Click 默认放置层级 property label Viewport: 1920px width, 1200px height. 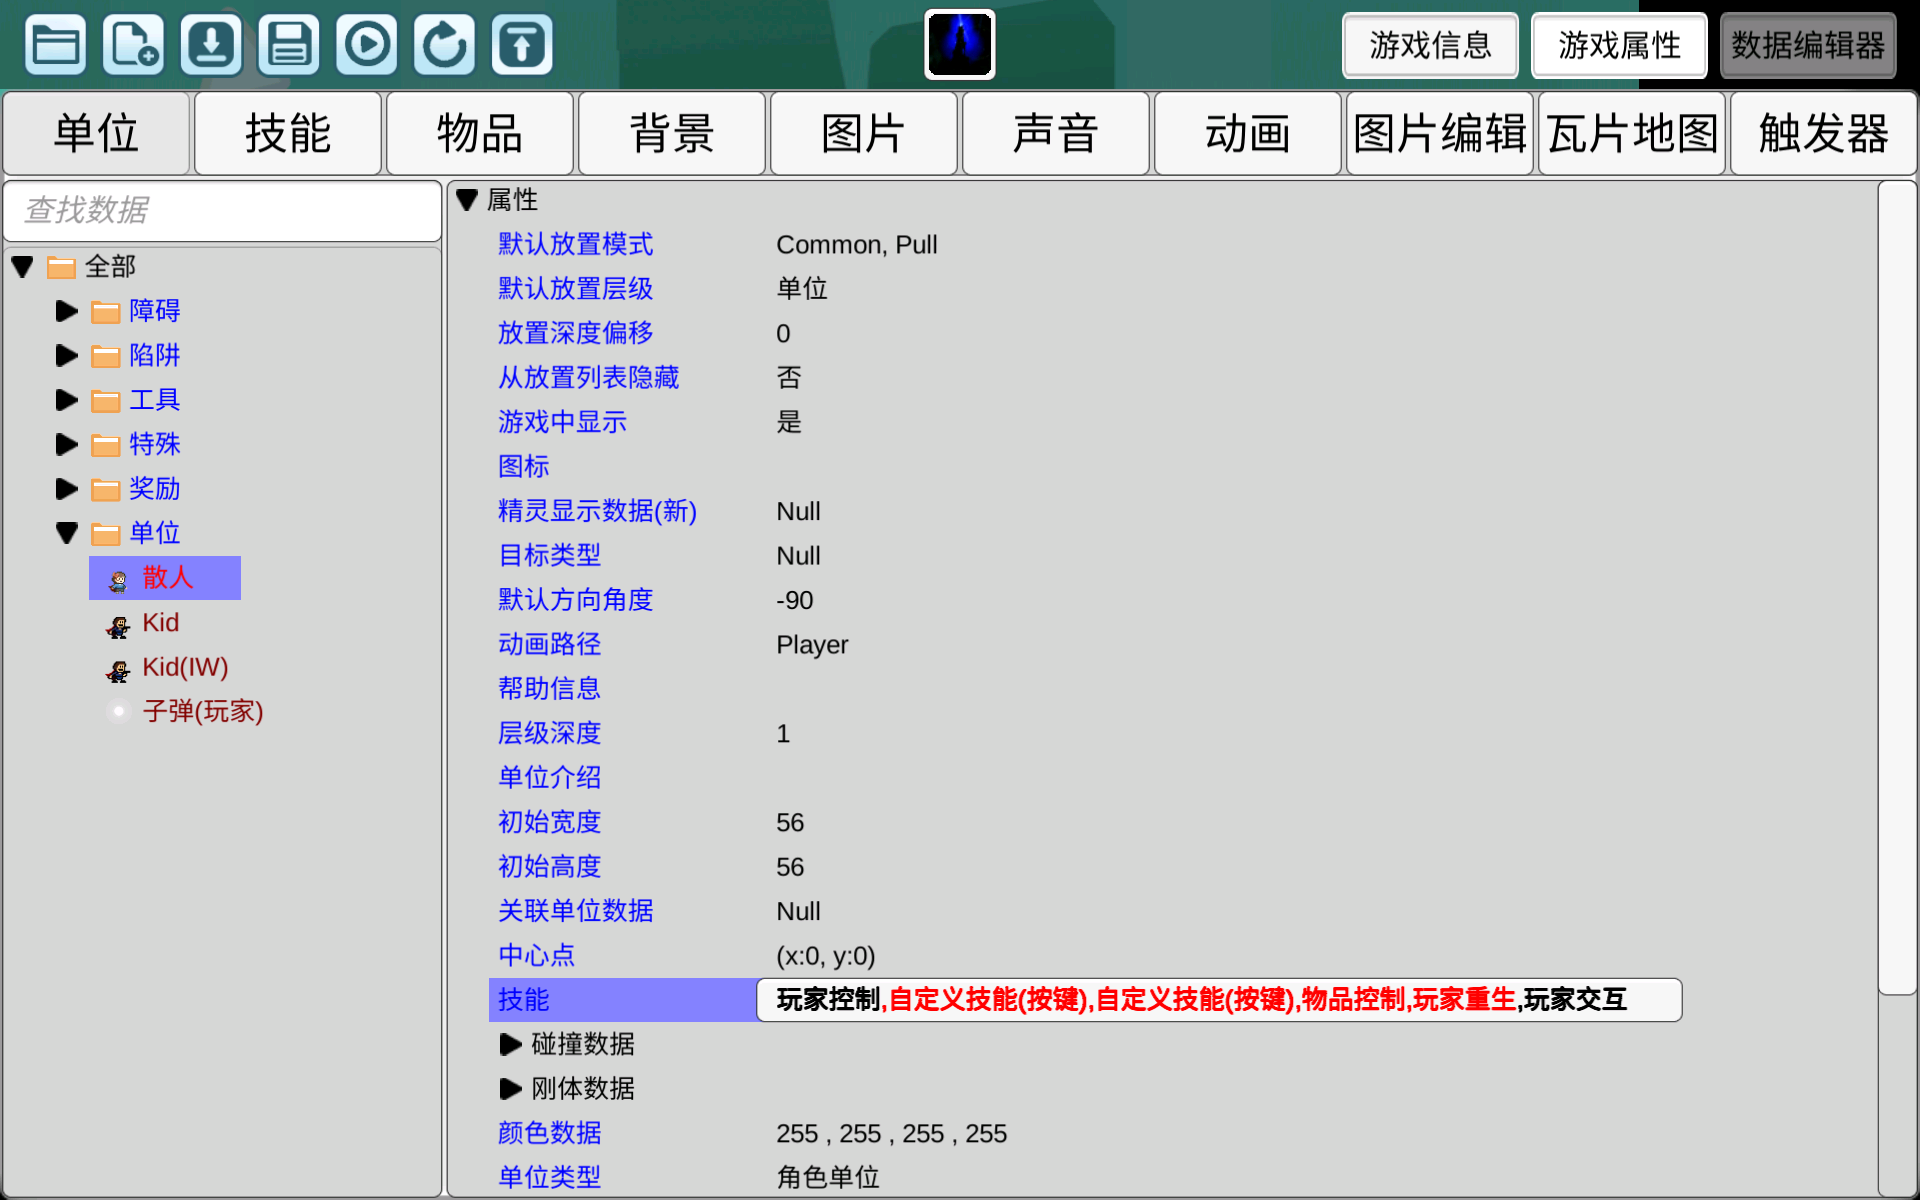pyautogui.click(x=575, y=289)
